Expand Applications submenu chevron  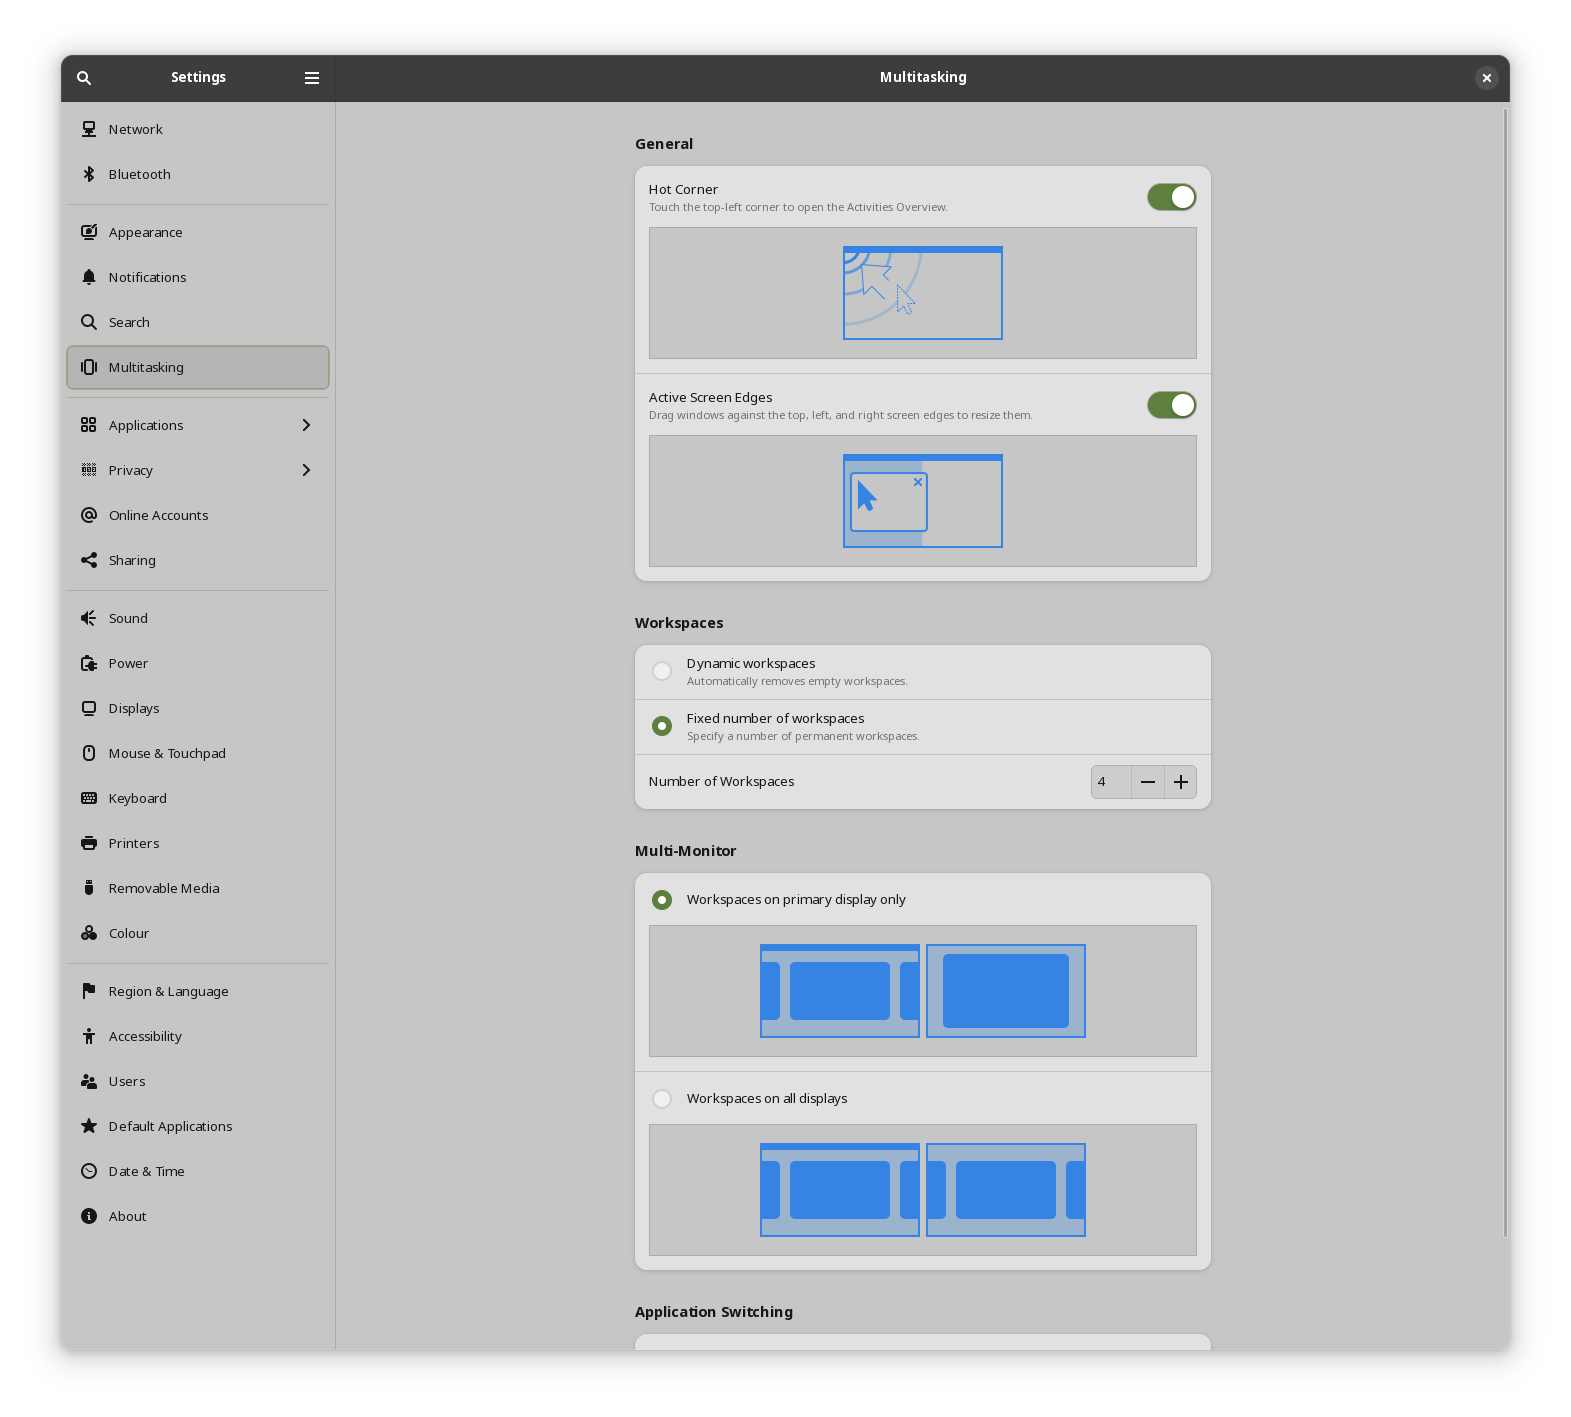pyautogui.click(x=306, y=425)
